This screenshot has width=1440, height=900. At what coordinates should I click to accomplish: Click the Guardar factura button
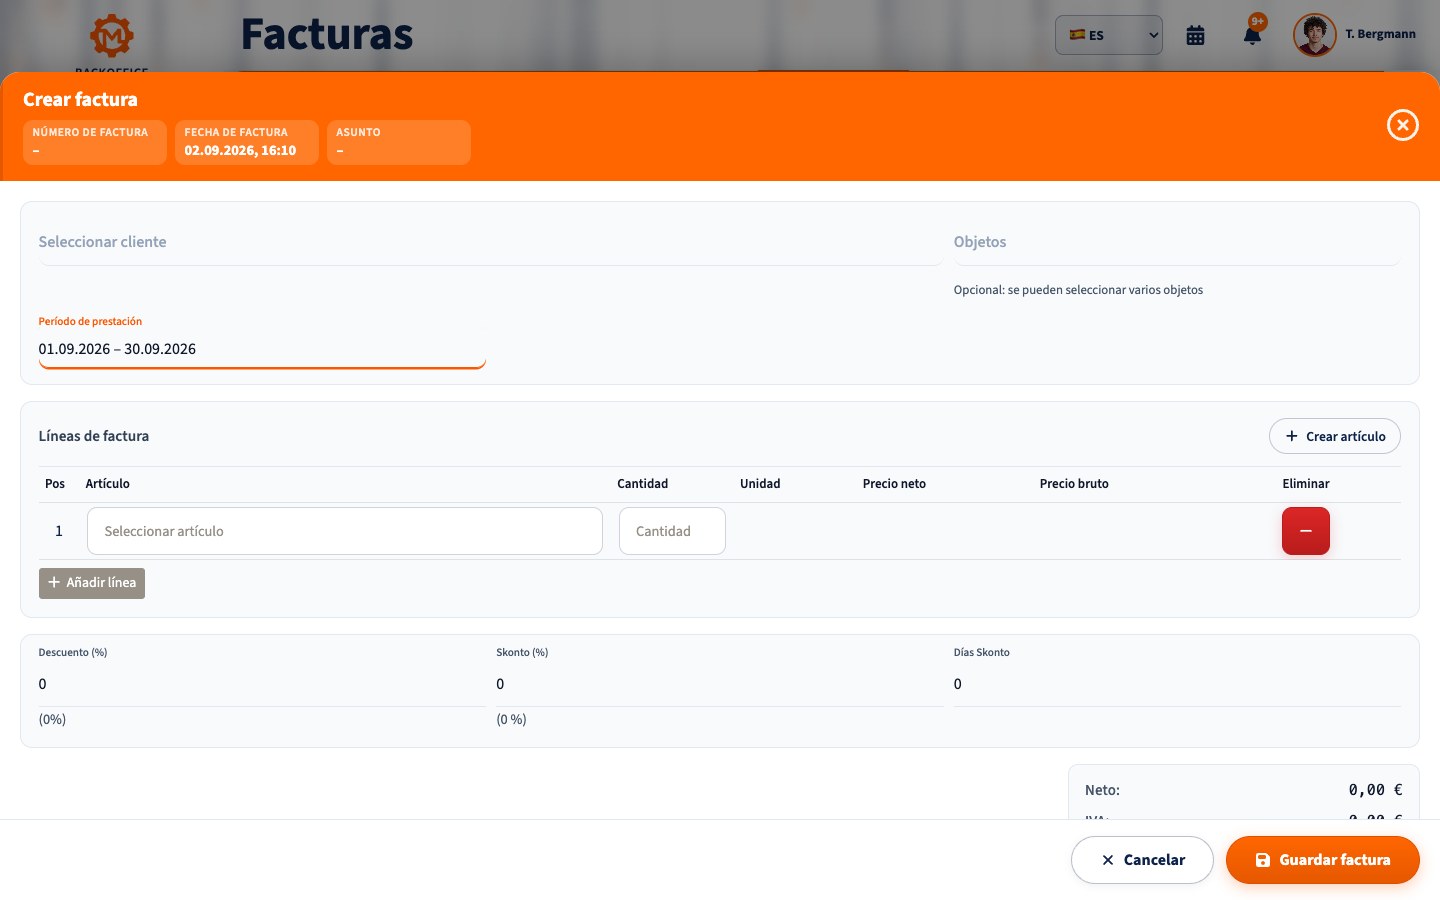tap(1323, 860)
